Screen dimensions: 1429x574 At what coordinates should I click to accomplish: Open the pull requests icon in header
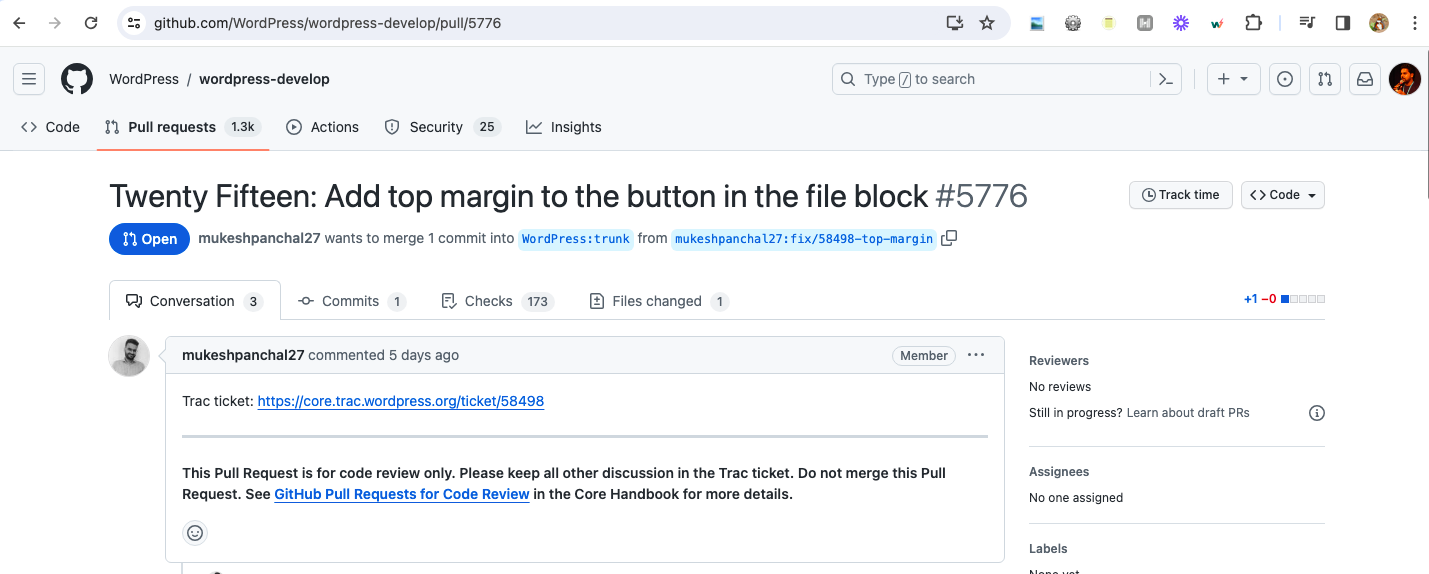[x=1325, y=79]
